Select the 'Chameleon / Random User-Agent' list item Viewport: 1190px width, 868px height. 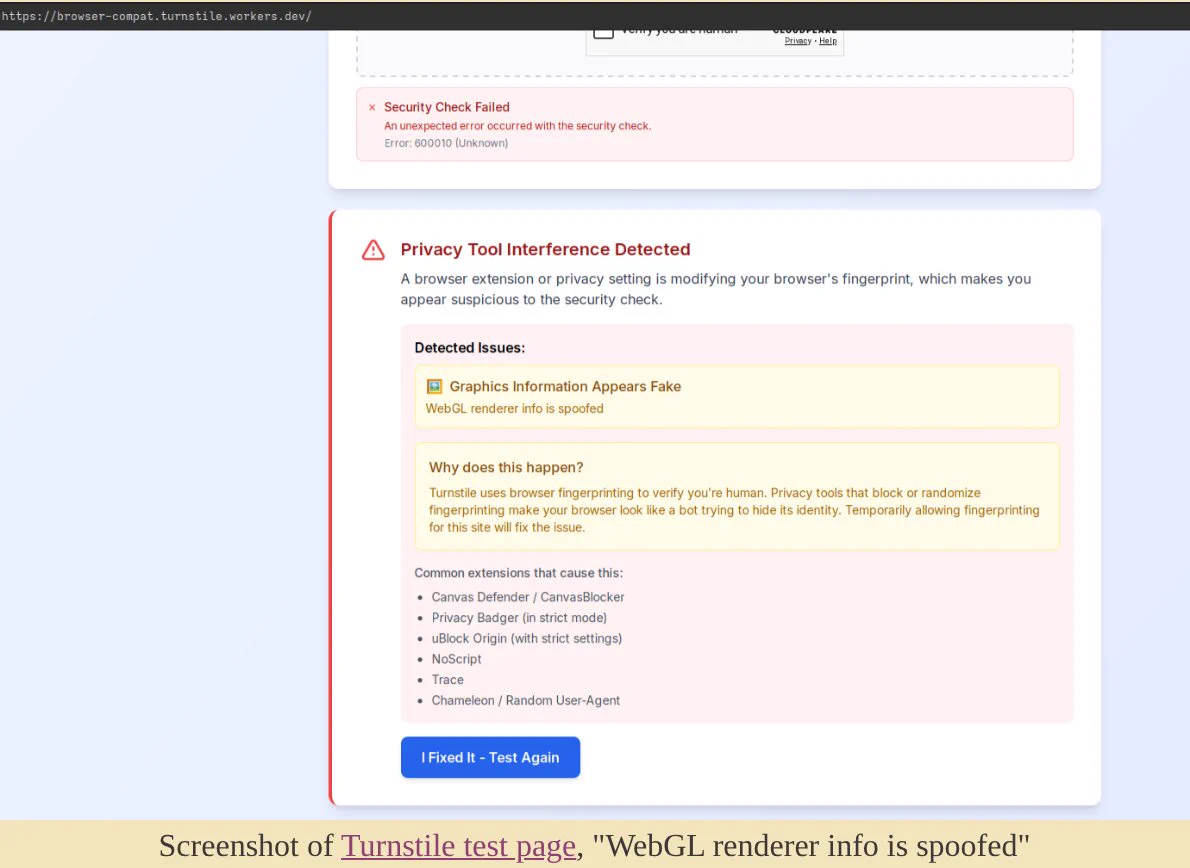coord(526,700)
